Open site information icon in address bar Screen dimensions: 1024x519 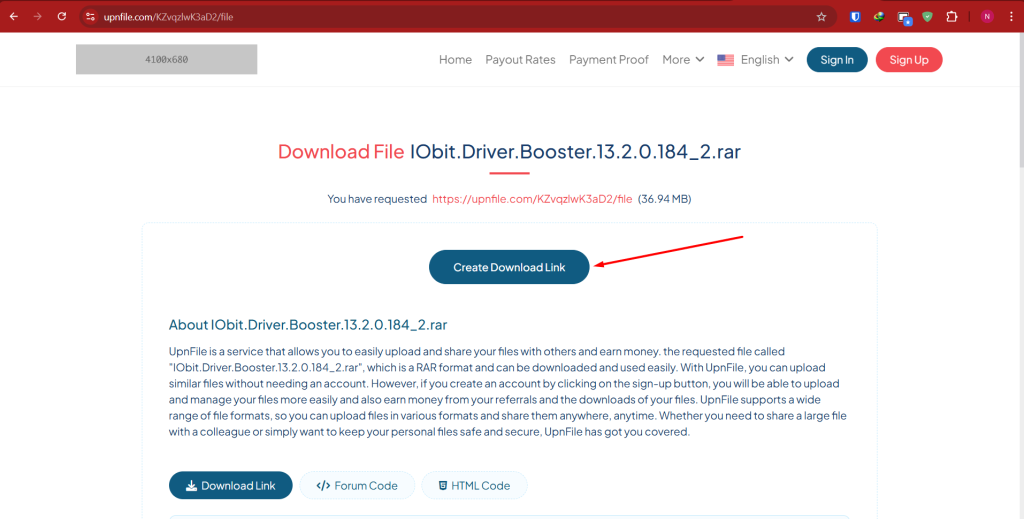(x=91, y=17)
